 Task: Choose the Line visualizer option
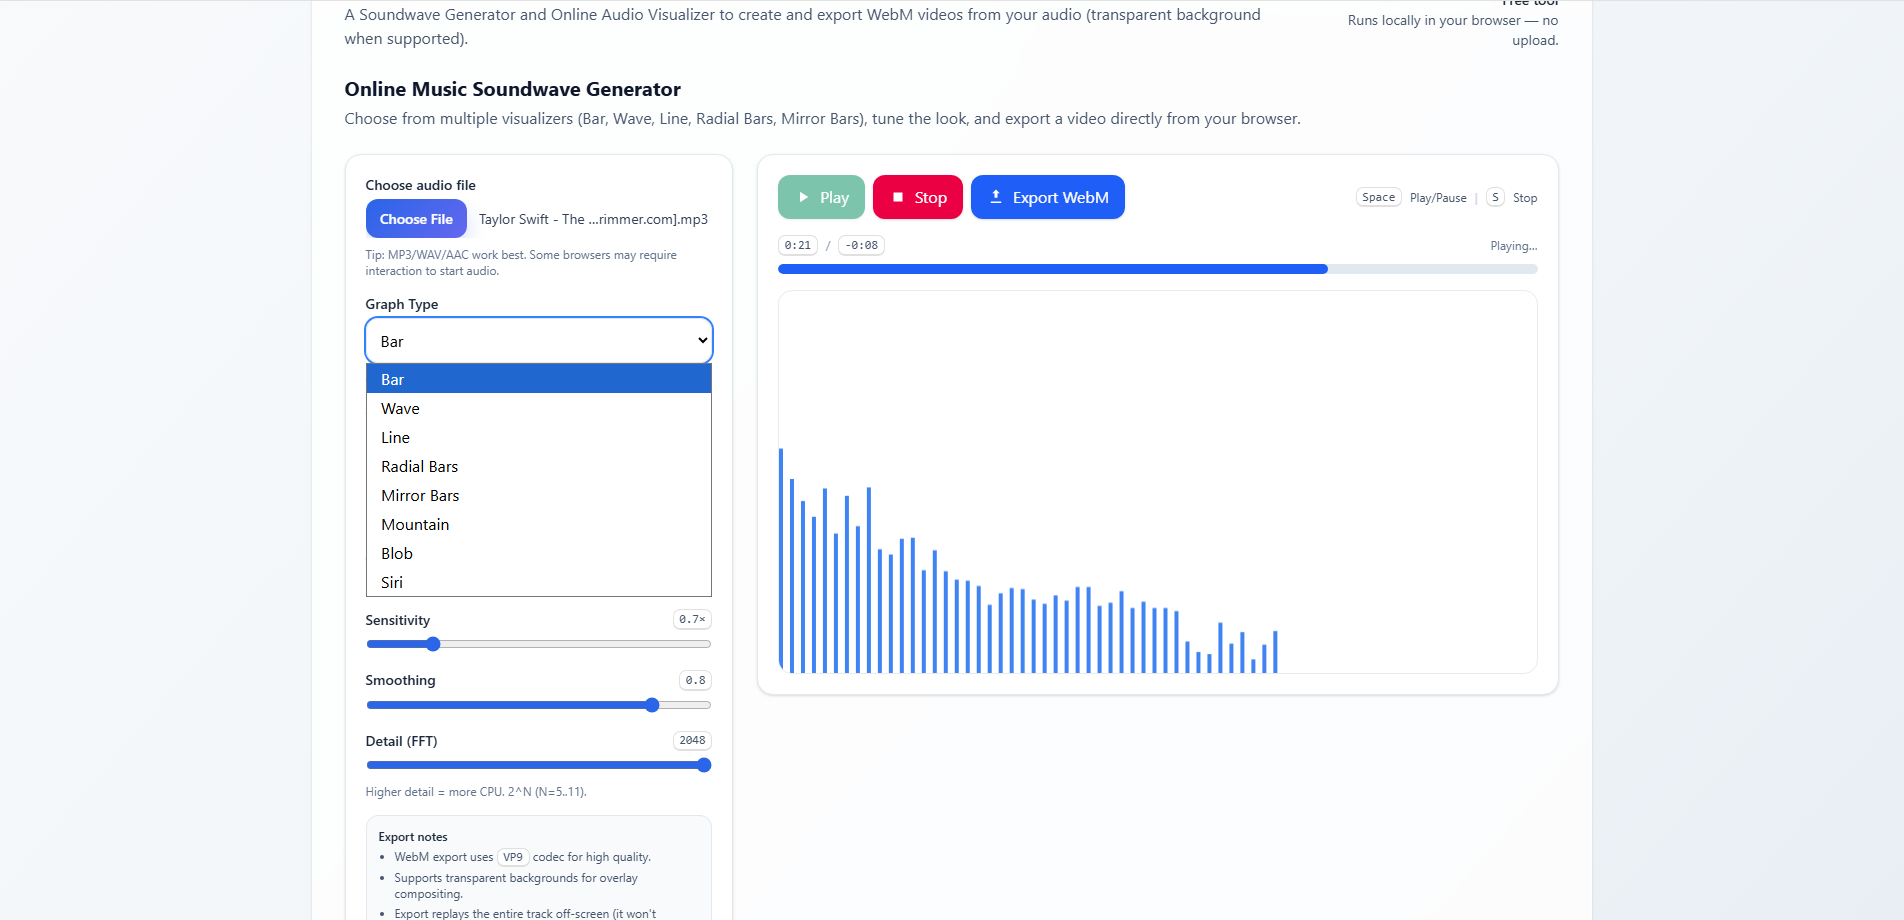[x=539, y=437]
